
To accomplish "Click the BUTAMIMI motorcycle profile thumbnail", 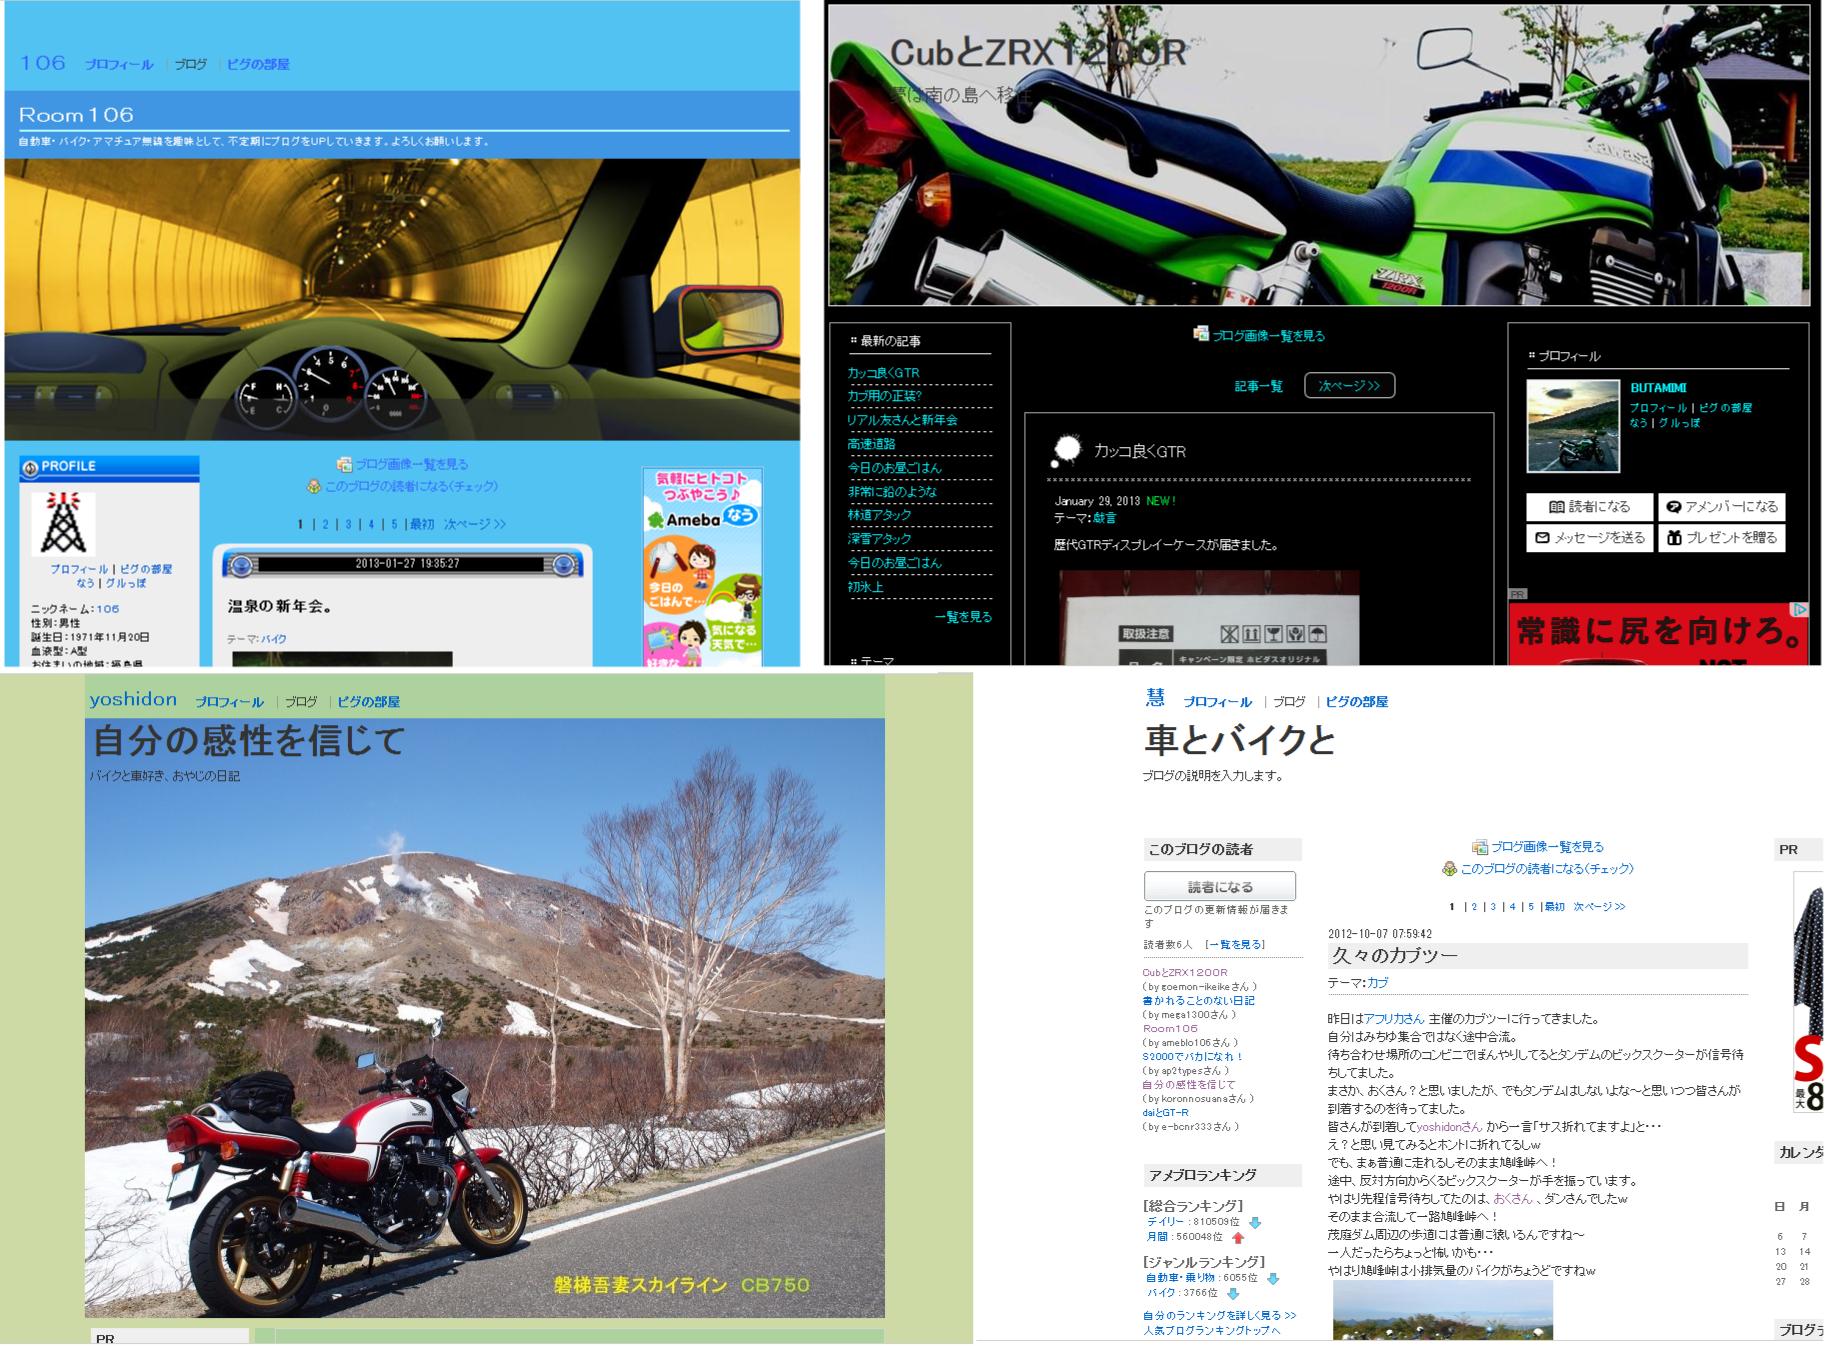I will (1573, 426).
